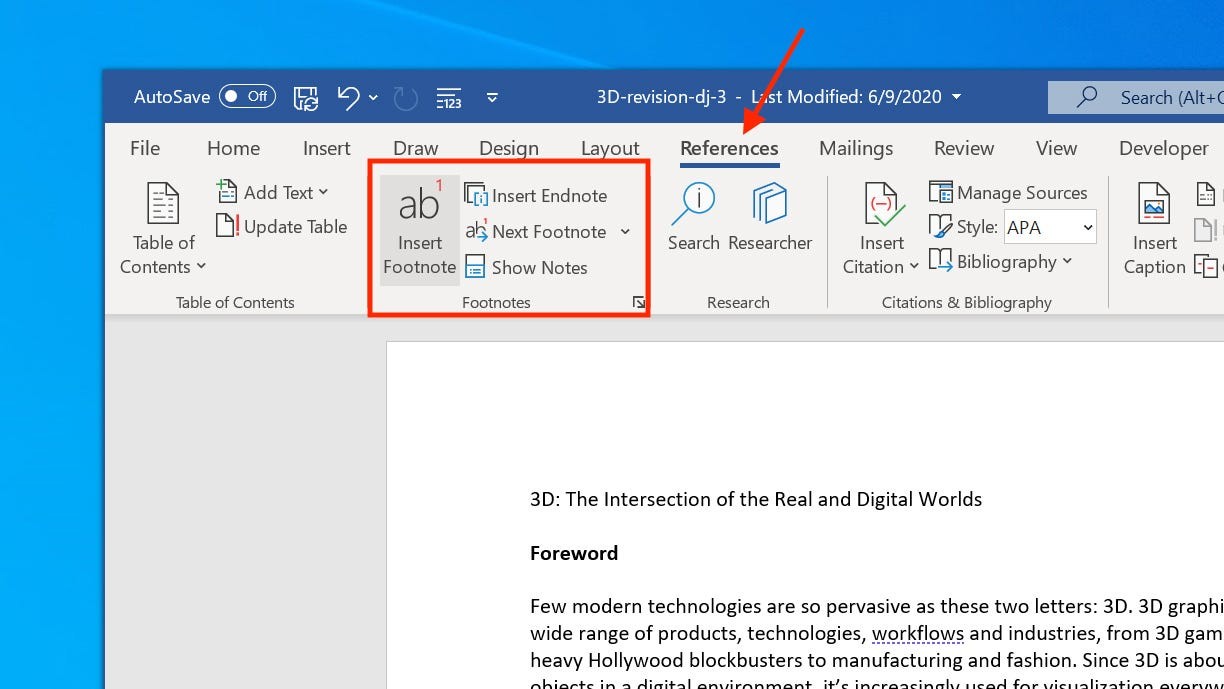Save the document from Quick Access toolbar
The width and height of the screenshot is (1224, 689).
tap(305, 97)
